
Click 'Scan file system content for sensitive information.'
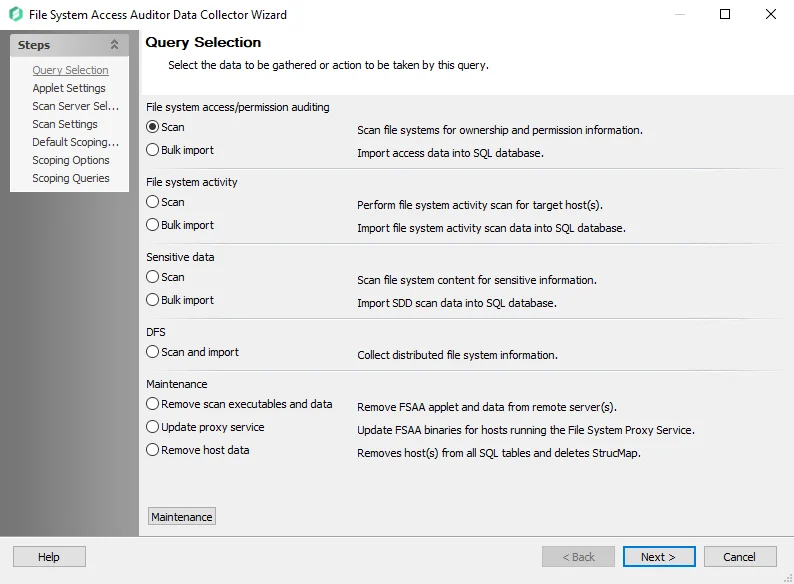(x=477, y=280)
